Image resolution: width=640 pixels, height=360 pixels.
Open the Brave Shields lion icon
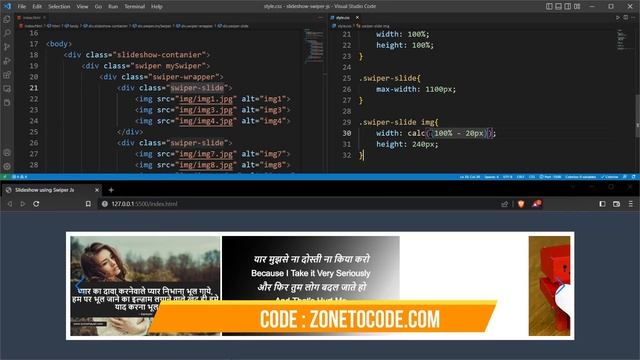521,204
